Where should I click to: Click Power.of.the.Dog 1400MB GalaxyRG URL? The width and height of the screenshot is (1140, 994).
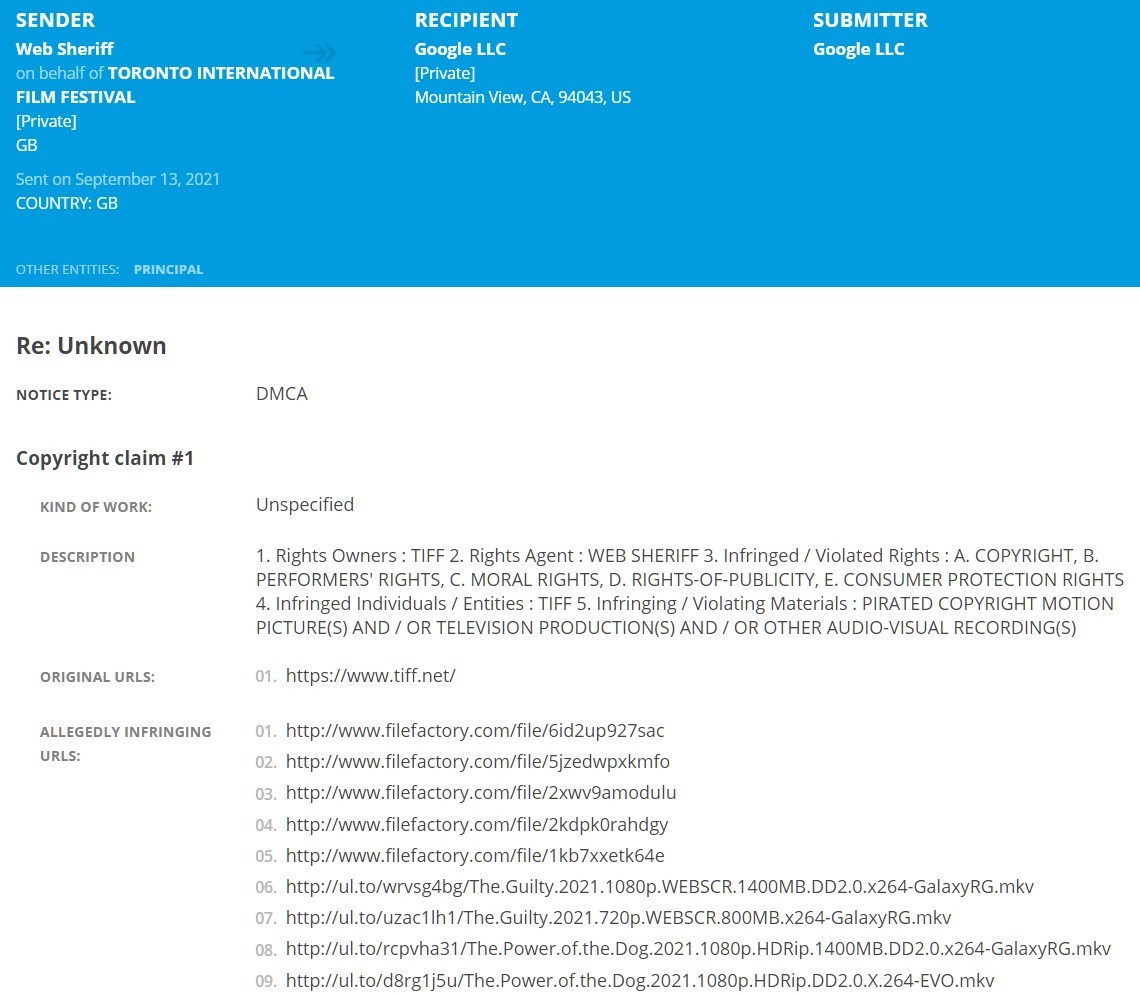[698, 949]
